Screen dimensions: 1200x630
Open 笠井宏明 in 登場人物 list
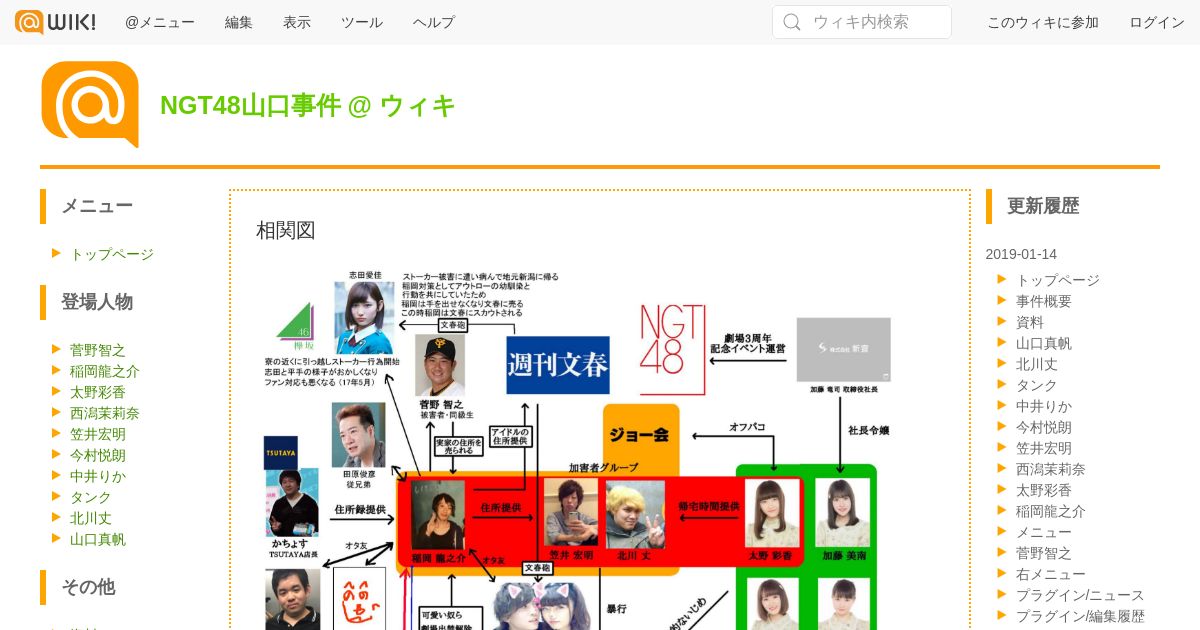[98, 434]
